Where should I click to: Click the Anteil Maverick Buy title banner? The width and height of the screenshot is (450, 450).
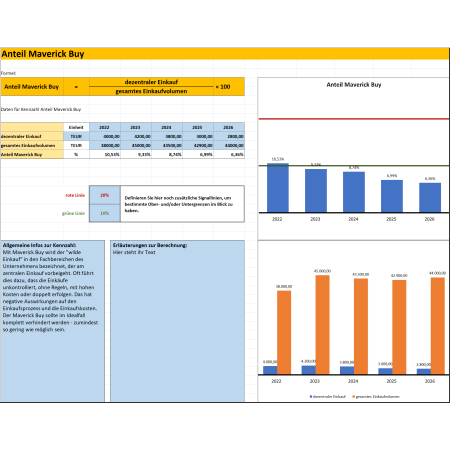coord(225,54)
